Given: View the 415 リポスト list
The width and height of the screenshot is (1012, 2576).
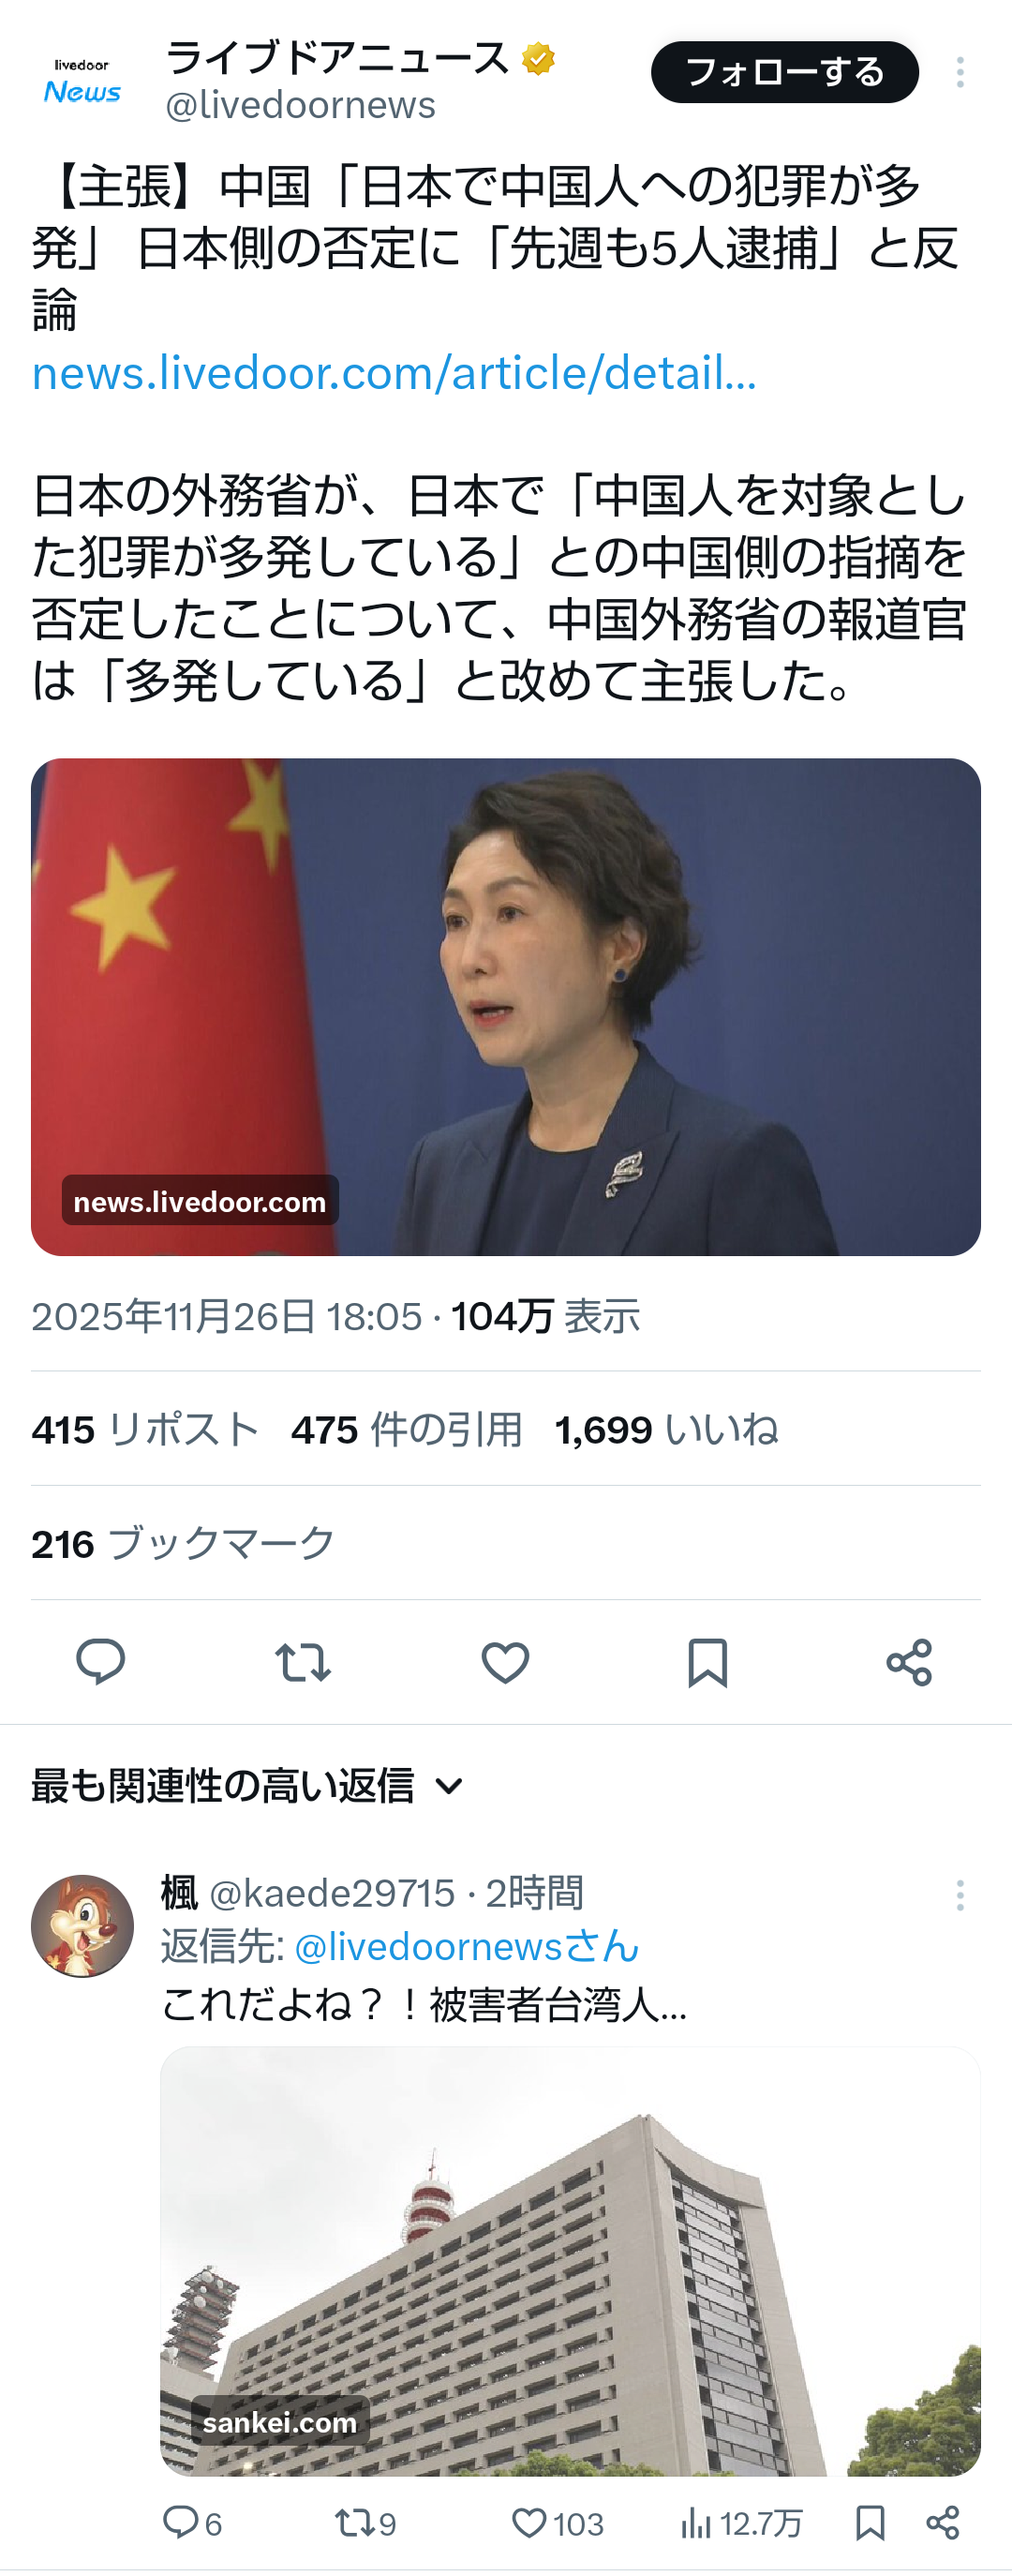Looking at the screenshot, I should 145,1429.
